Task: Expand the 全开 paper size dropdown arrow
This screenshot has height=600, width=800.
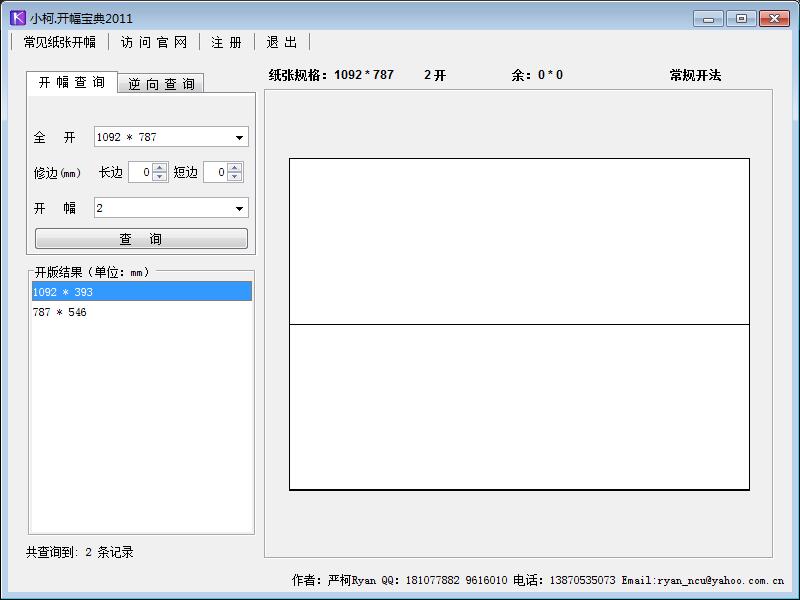Action: pos(239,137)
